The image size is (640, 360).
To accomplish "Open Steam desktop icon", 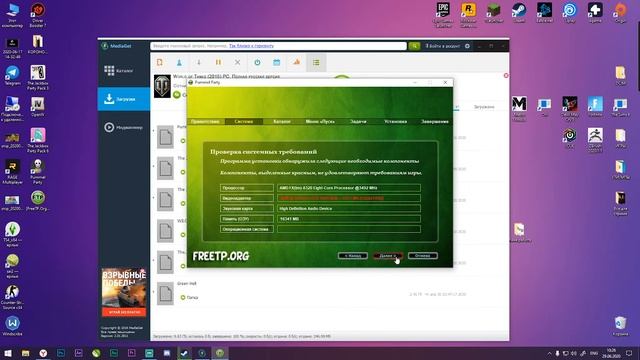I will click(x=519, y=13).
